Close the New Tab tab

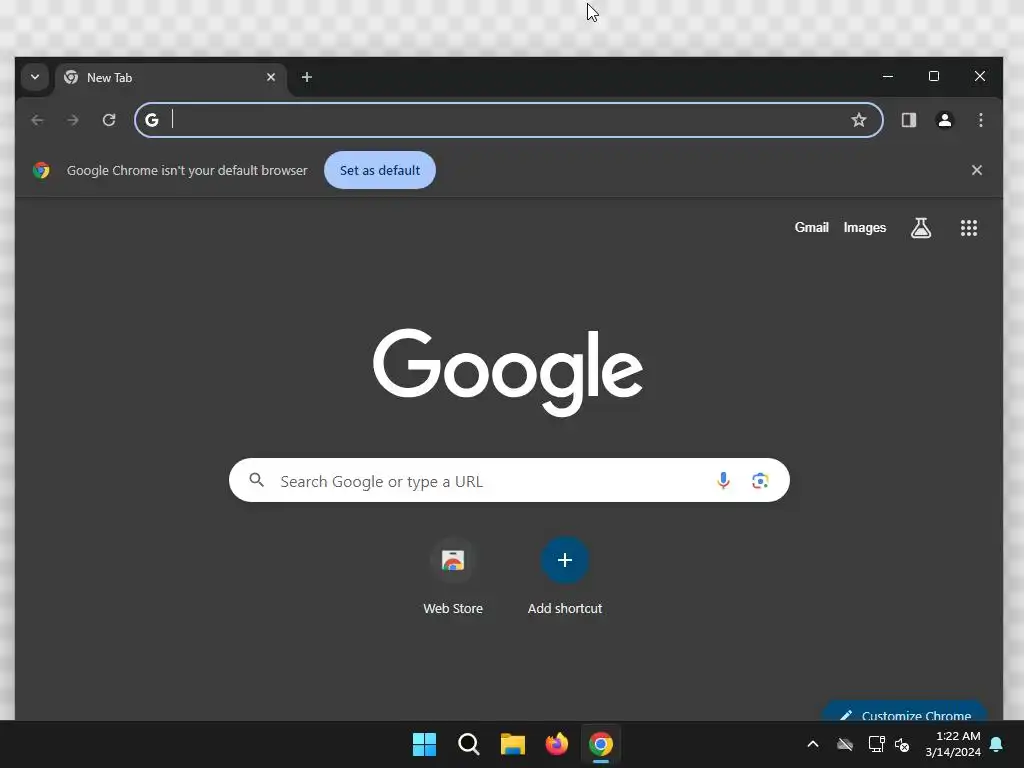pyautogui.click(x=271, y=77)
